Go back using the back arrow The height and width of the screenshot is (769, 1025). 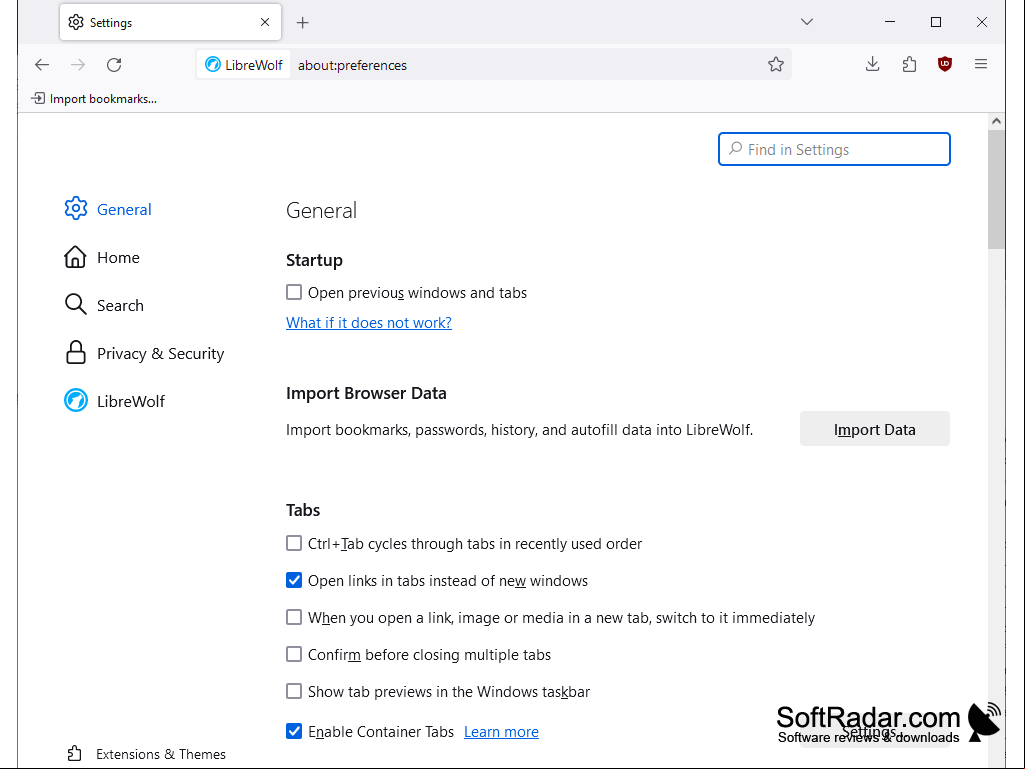point(42,65)
